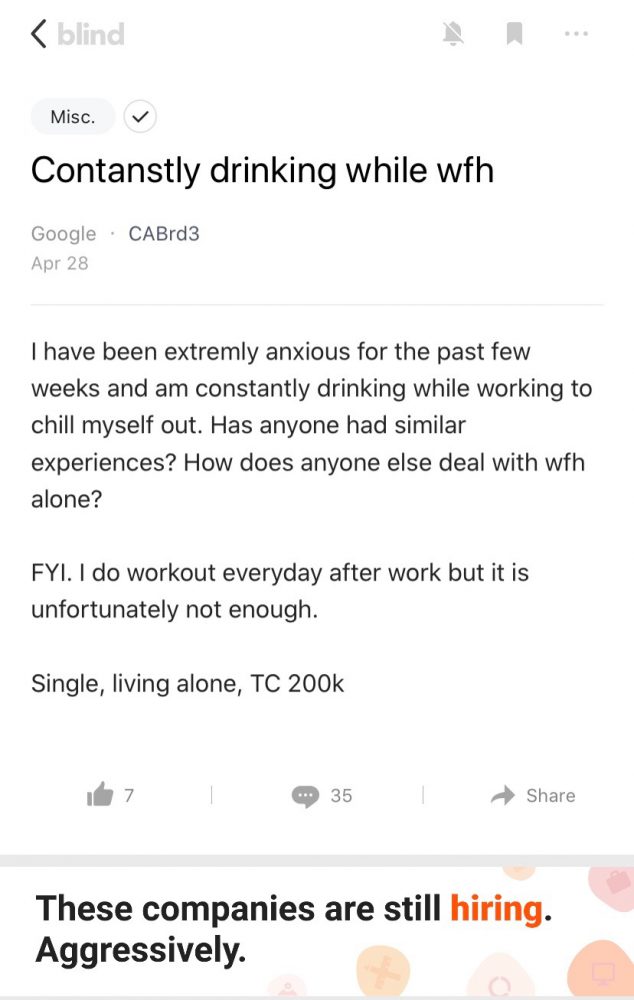Click the circular checkmark beside Misc.
Viewport: 634px width, 1000px height.
click(140, 117)
